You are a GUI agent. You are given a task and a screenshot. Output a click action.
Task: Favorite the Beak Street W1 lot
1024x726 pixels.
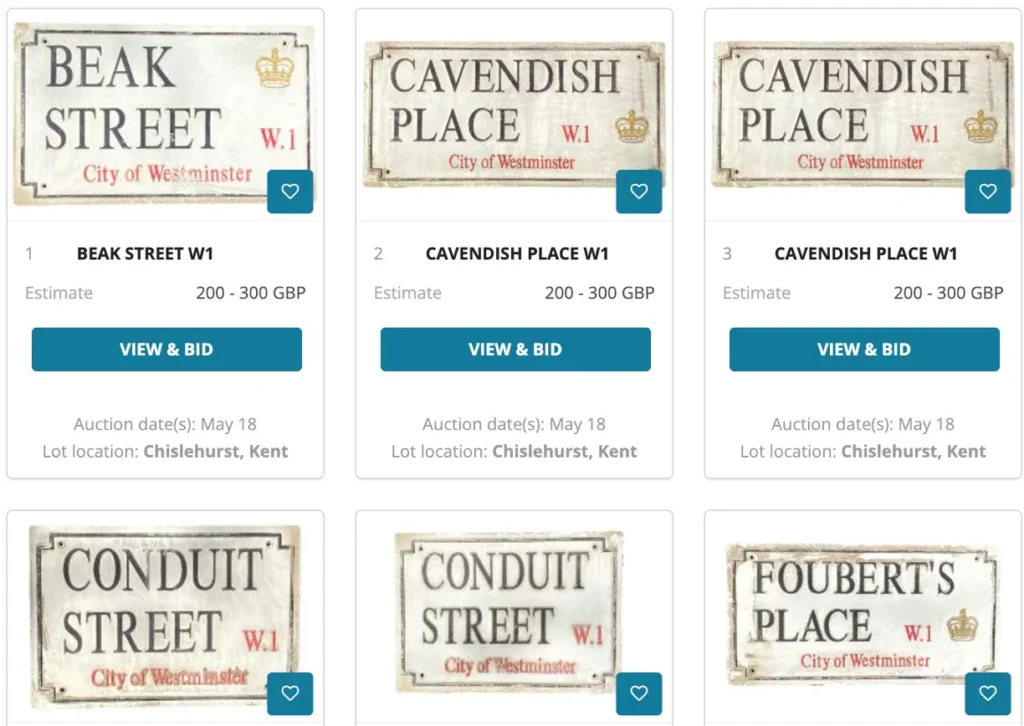pyautogui.click(x=290, y=192)
